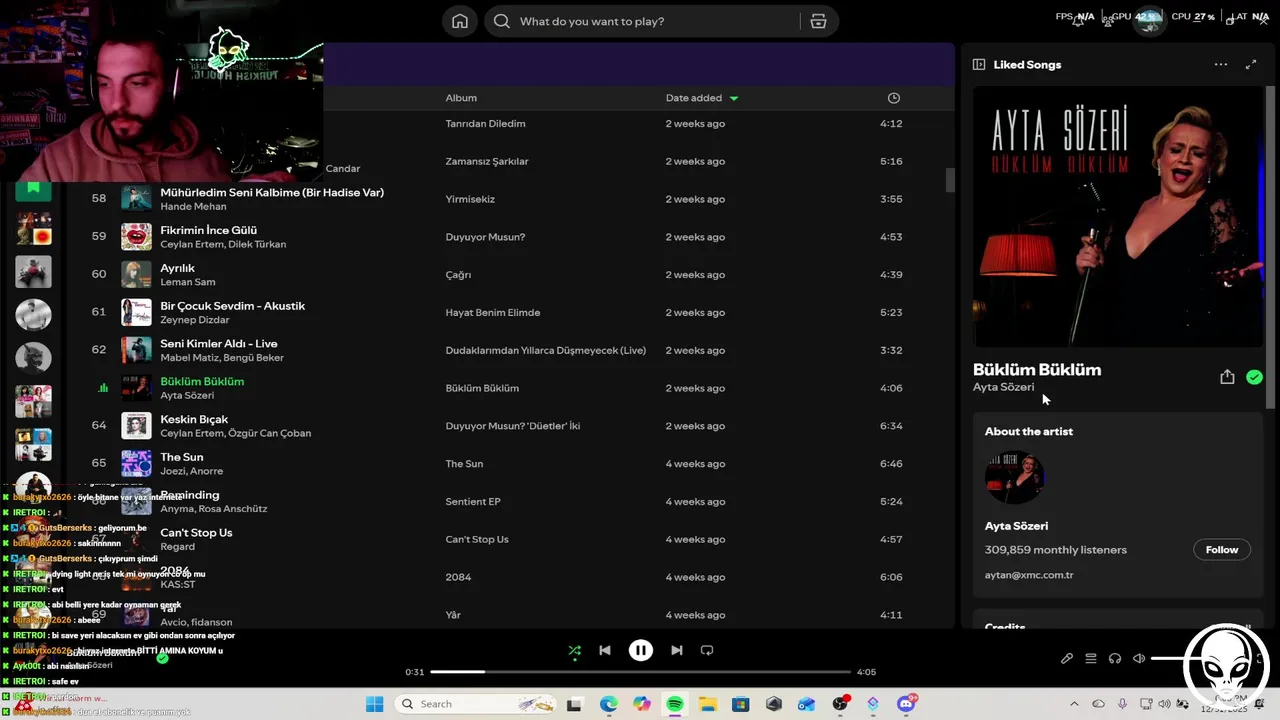Sort by duration clock icon
This screenshot has height=720, width=1280.
[894, 98]
